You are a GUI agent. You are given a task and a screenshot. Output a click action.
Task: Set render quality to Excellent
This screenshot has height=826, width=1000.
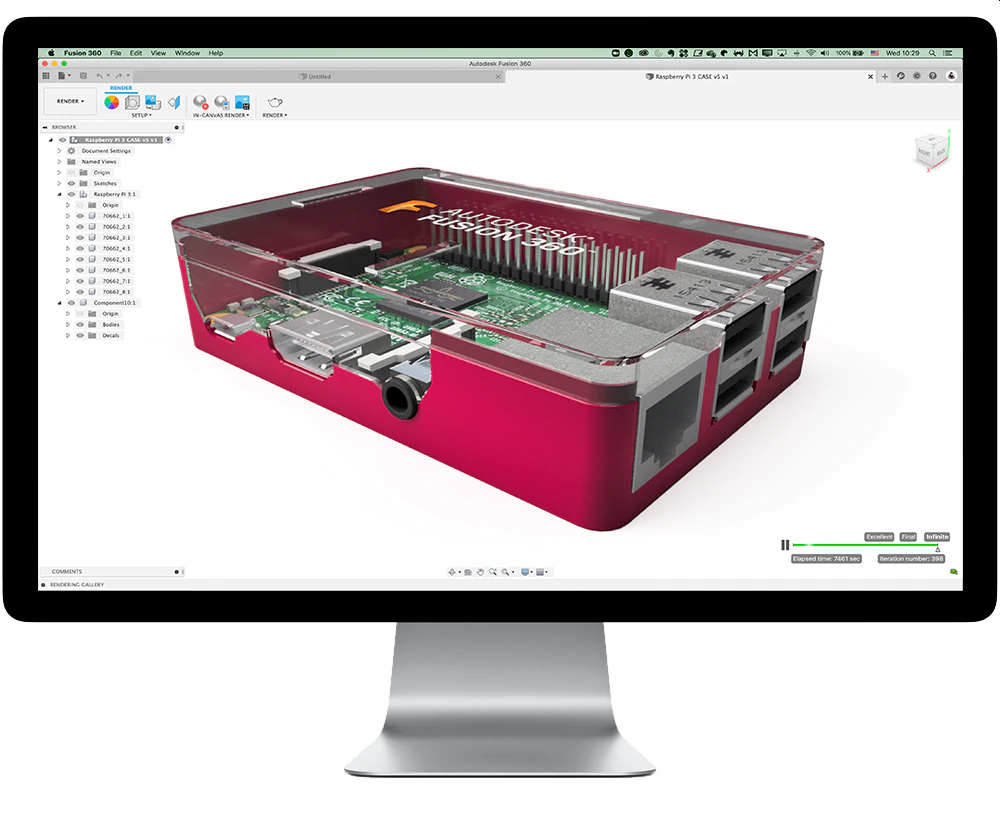(x=879, y=537)
